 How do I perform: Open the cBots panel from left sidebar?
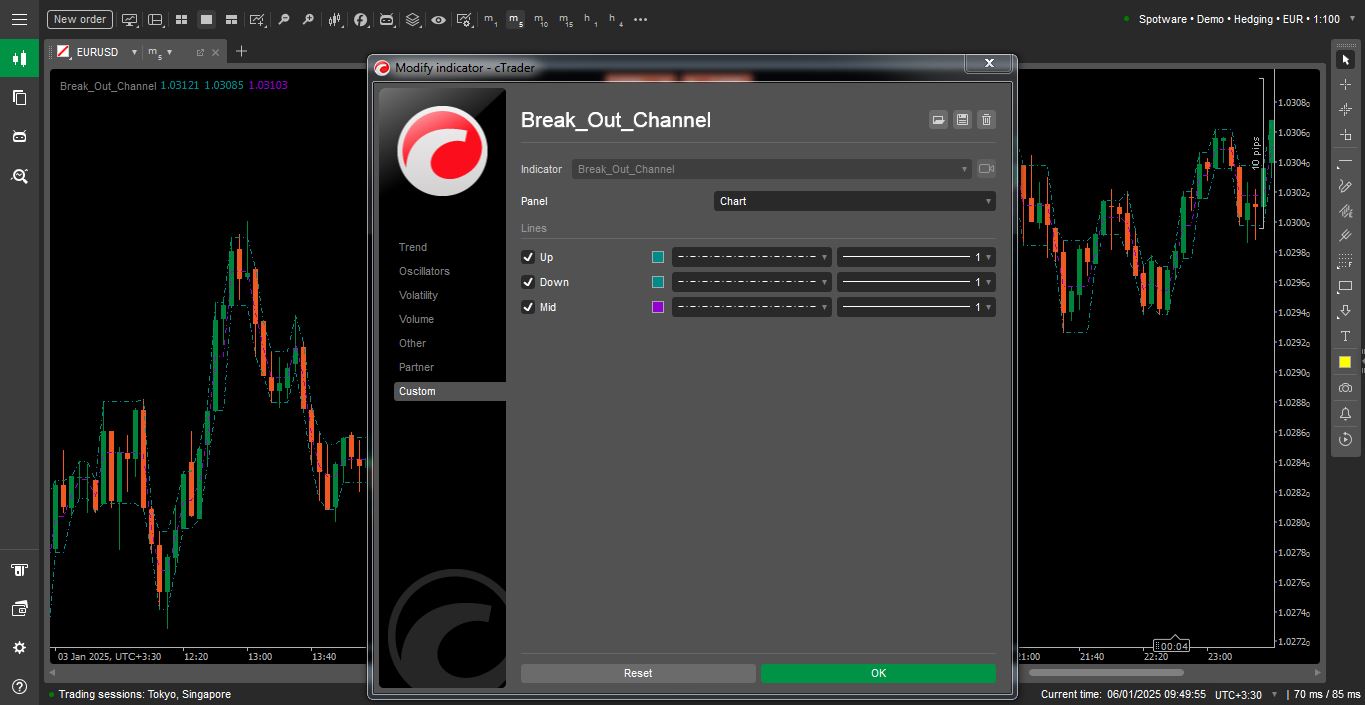20,136
